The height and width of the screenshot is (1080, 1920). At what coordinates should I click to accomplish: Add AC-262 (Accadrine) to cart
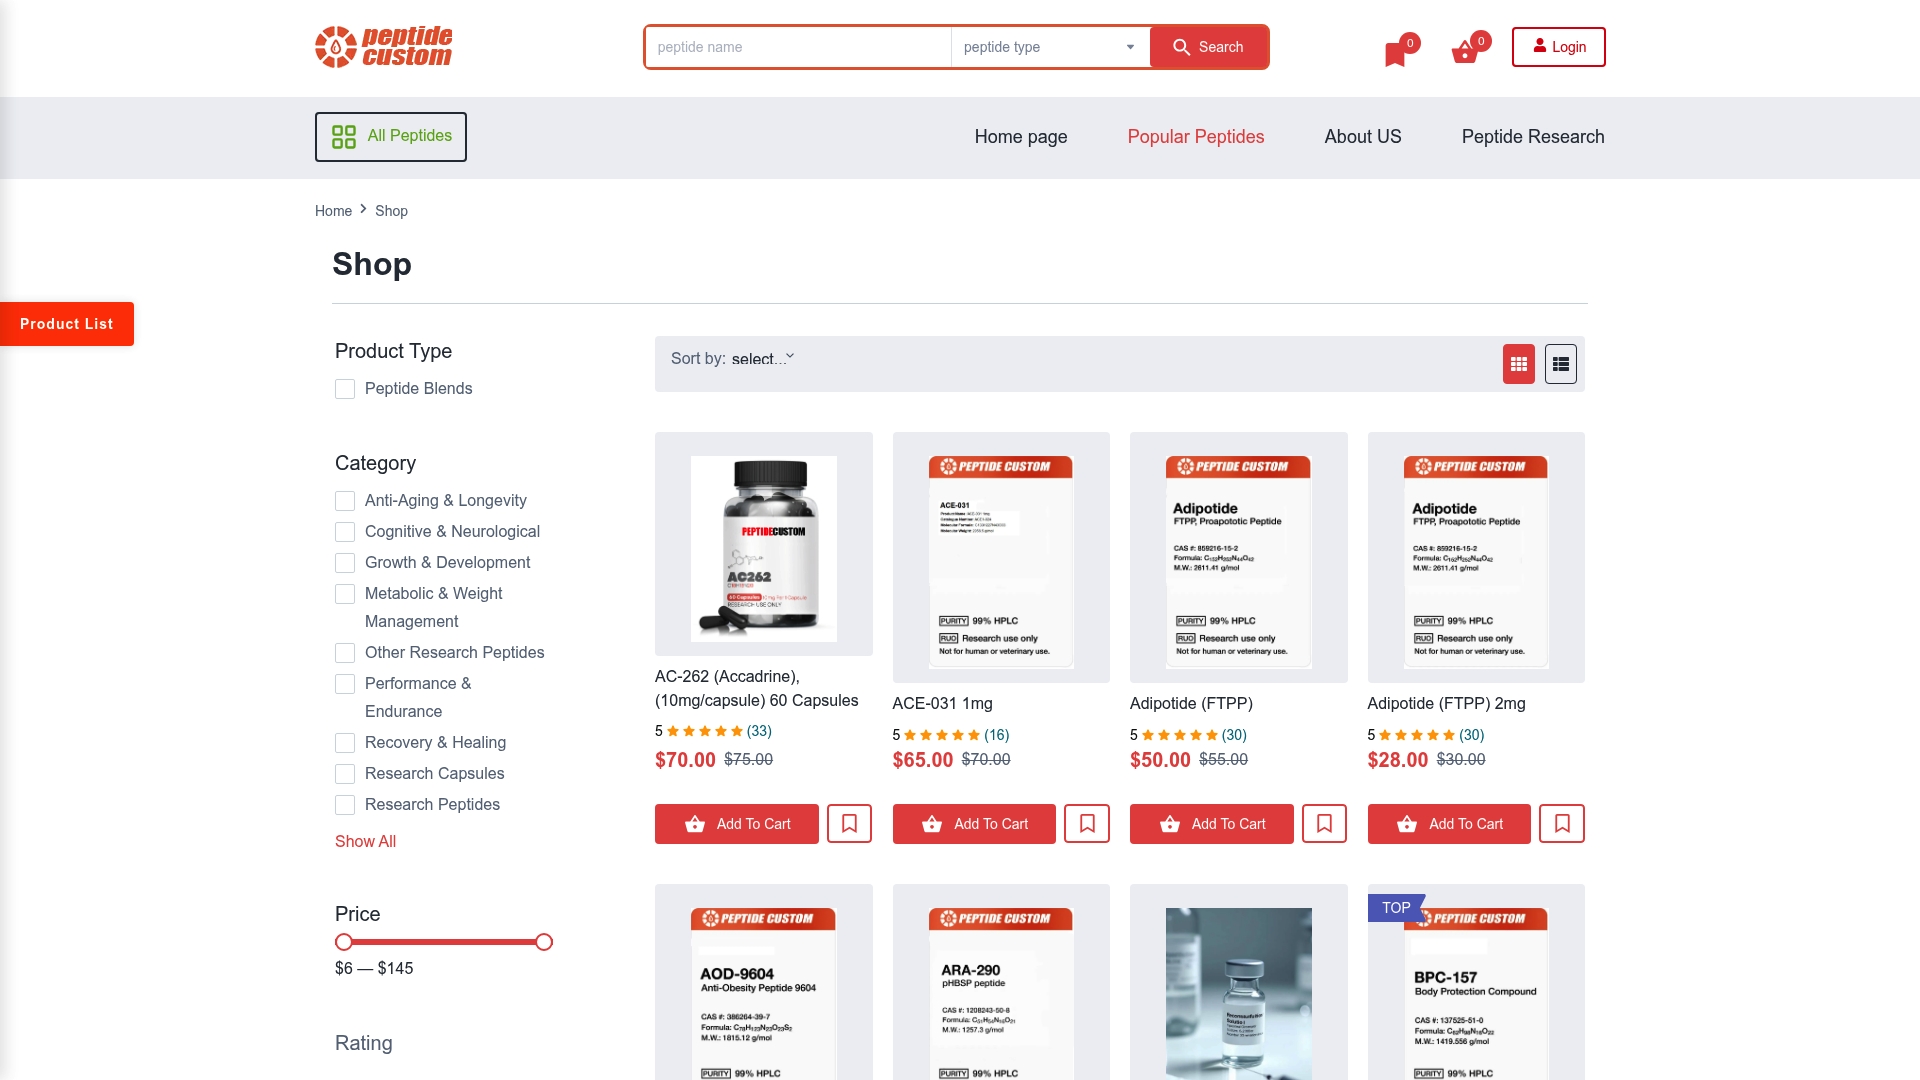[737, 824]
